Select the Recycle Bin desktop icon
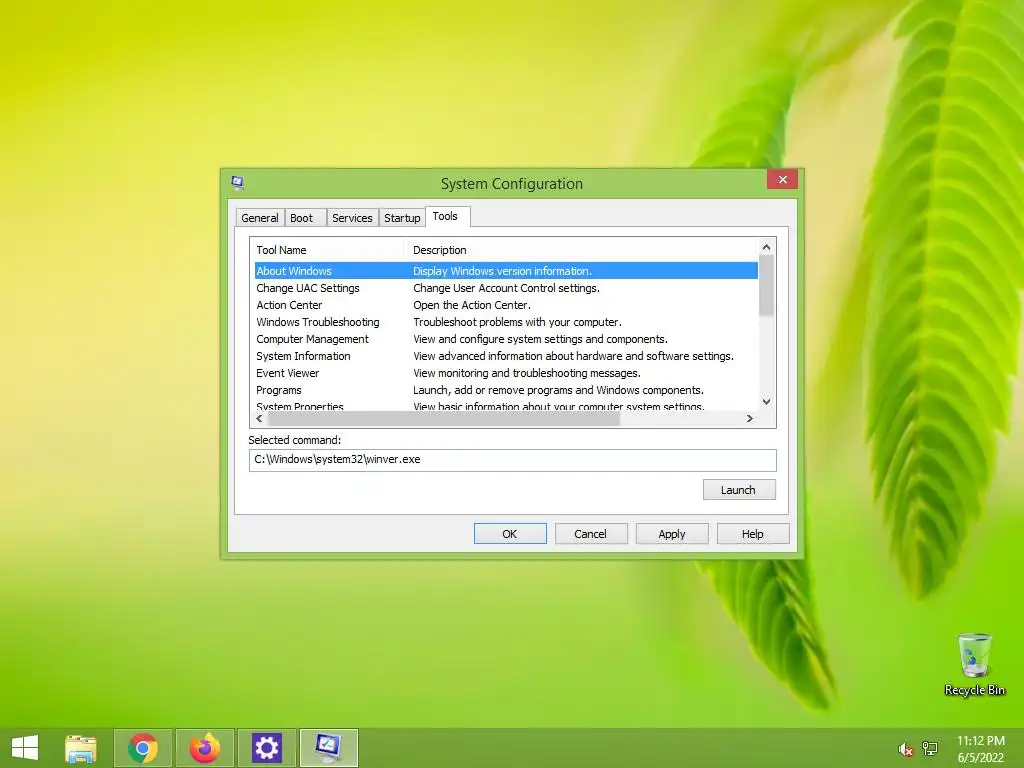Viewport: 1024px width, 768px height. pyautogui.click(x=974, y=664)
